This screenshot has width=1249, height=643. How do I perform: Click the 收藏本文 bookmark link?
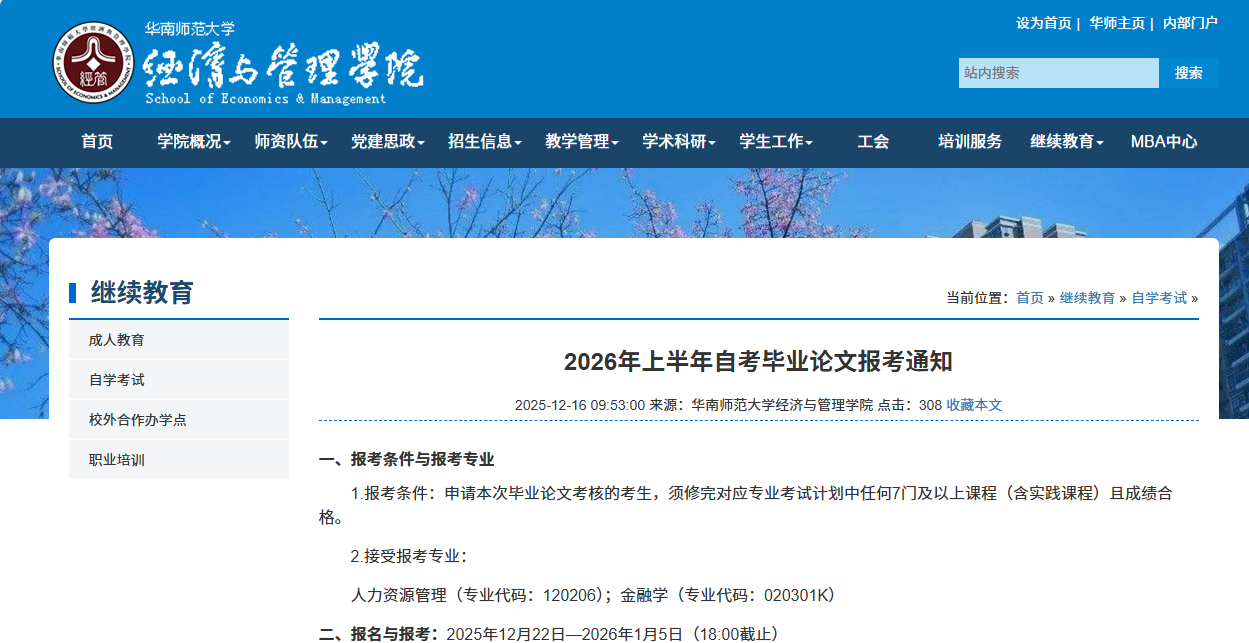point(974,405)
